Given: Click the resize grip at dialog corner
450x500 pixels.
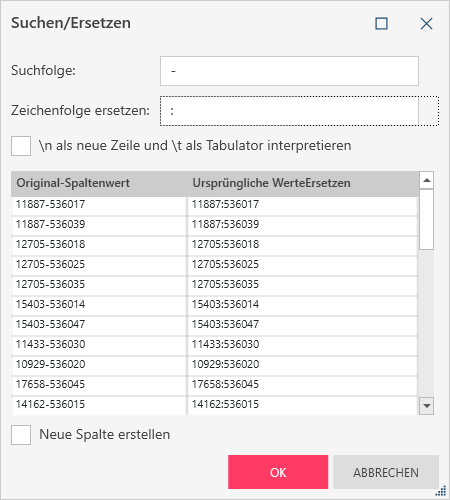Looking at the screenshot, I should click(x=441, y=491).
